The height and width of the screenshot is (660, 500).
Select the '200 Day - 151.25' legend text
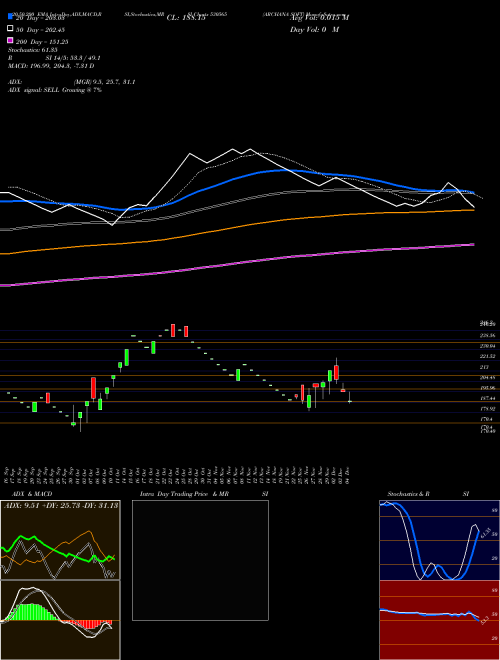42,41
